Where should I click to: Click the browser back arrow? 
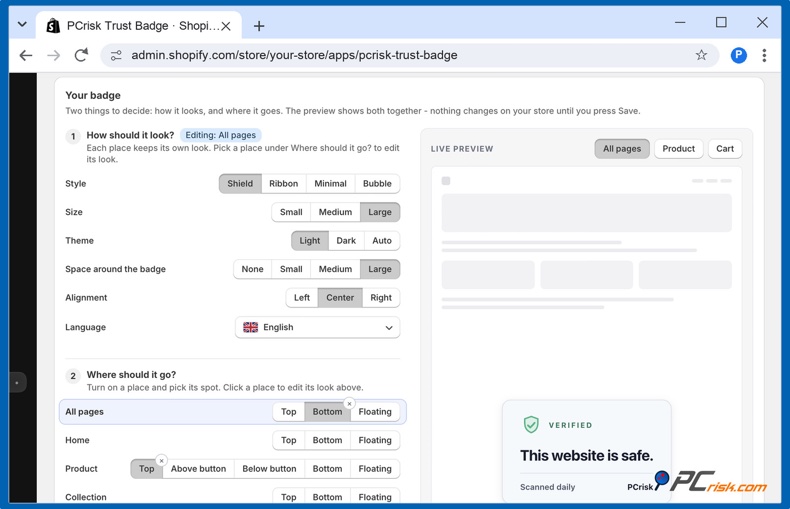(x=26, y=55)
